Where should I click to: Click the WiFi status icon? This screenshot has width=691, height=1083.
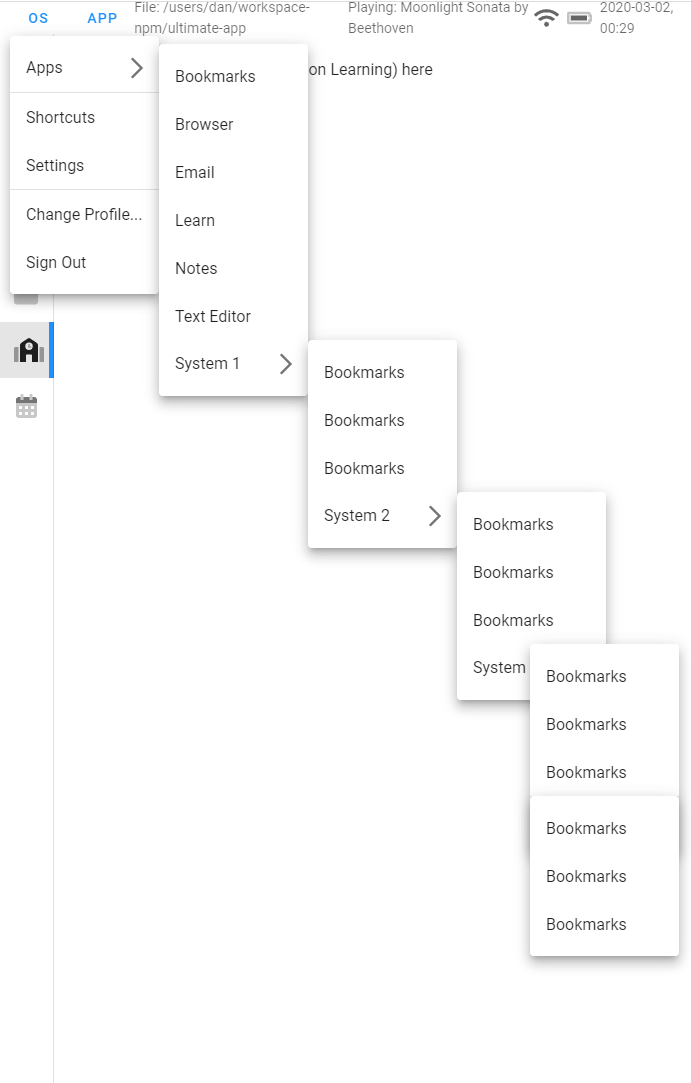coord(546,17)
